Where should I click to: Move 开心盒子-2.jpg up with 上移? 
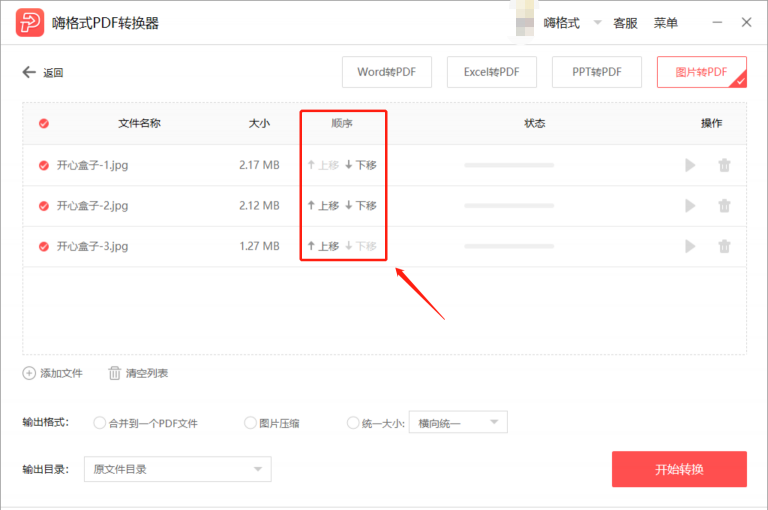click(323, 206)
